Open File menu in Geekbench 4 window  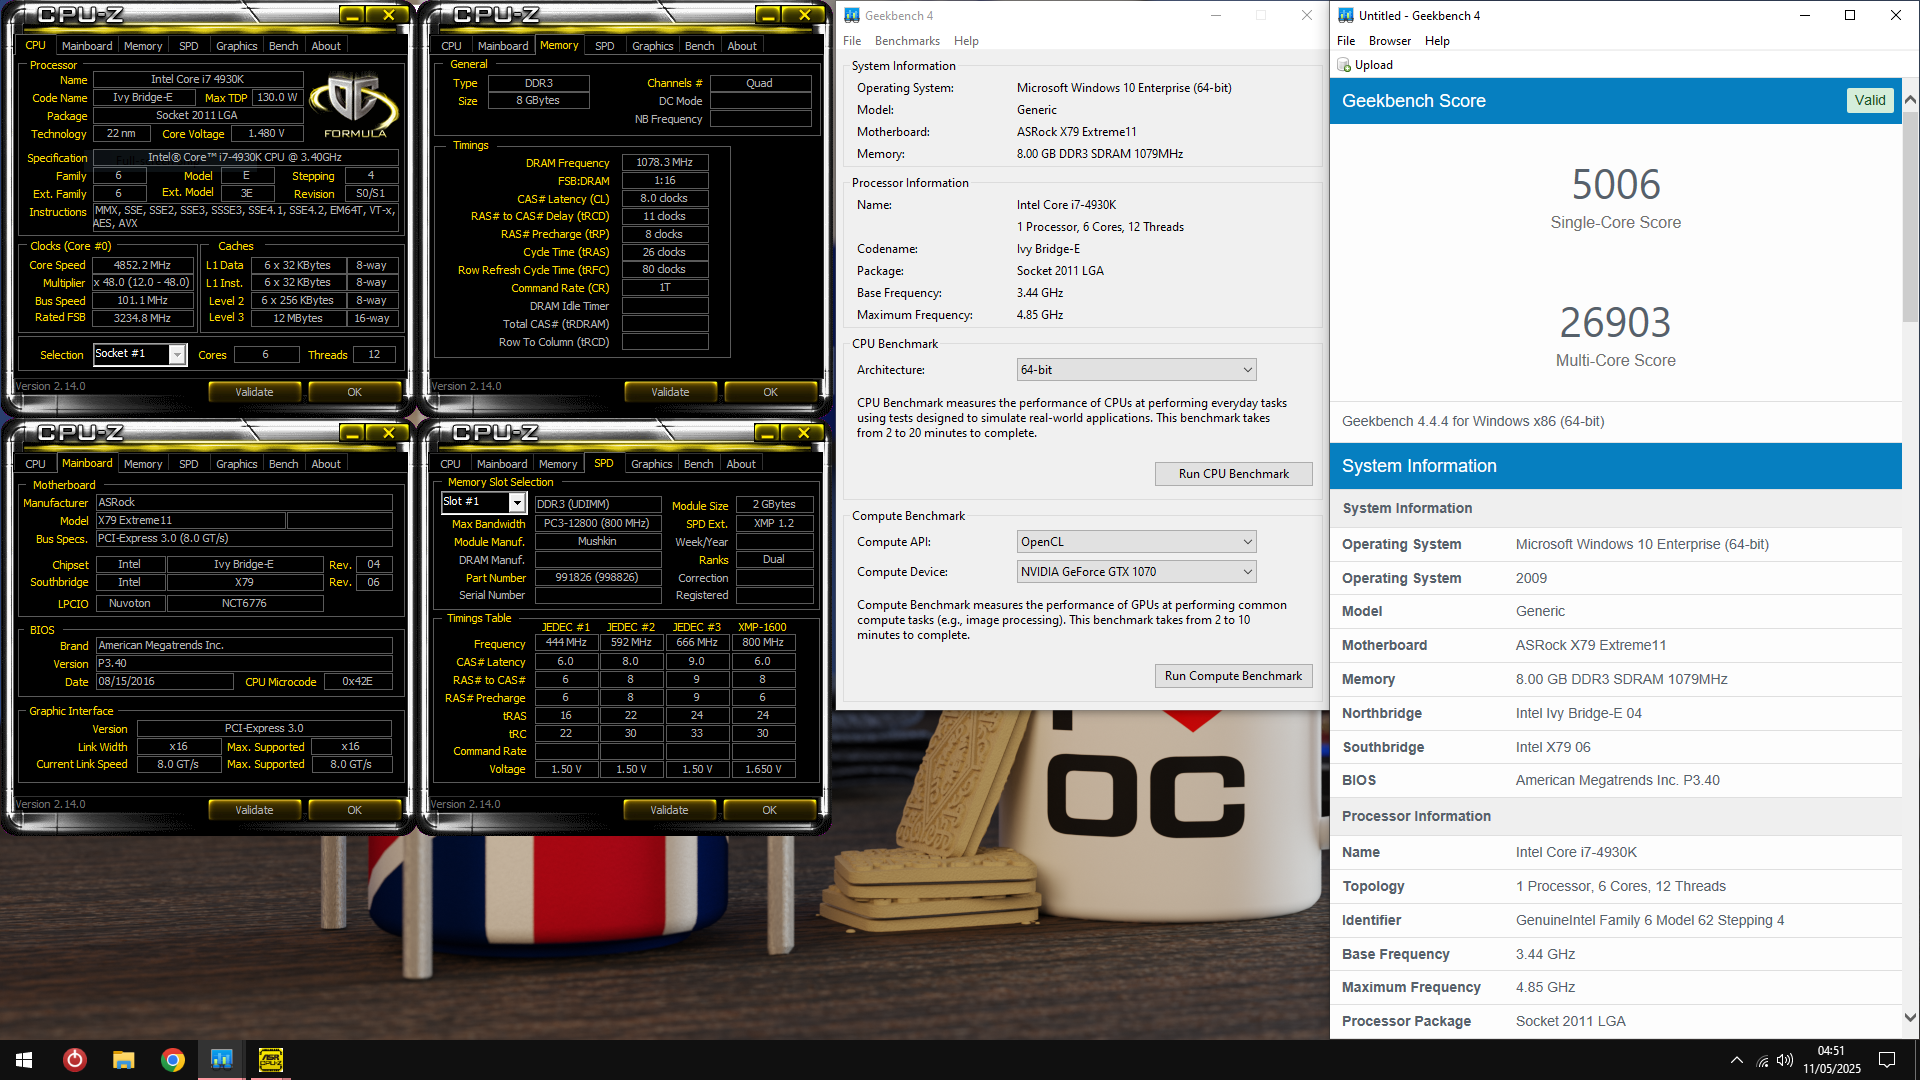[x=852, y=41]
